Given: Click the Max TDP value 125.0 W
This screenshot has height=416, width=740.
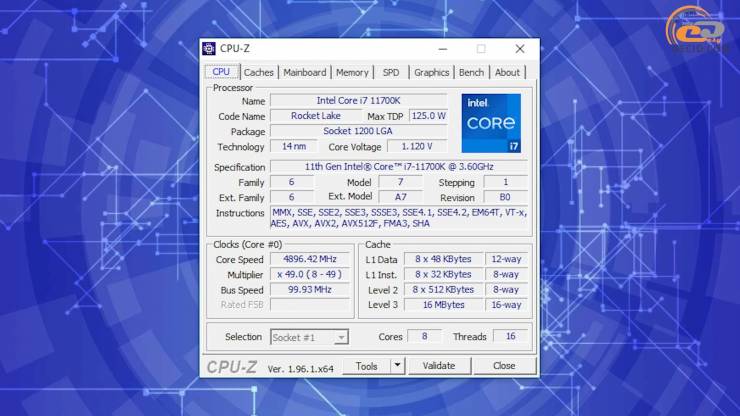Looking at the screenshot, I should (428, 116).
